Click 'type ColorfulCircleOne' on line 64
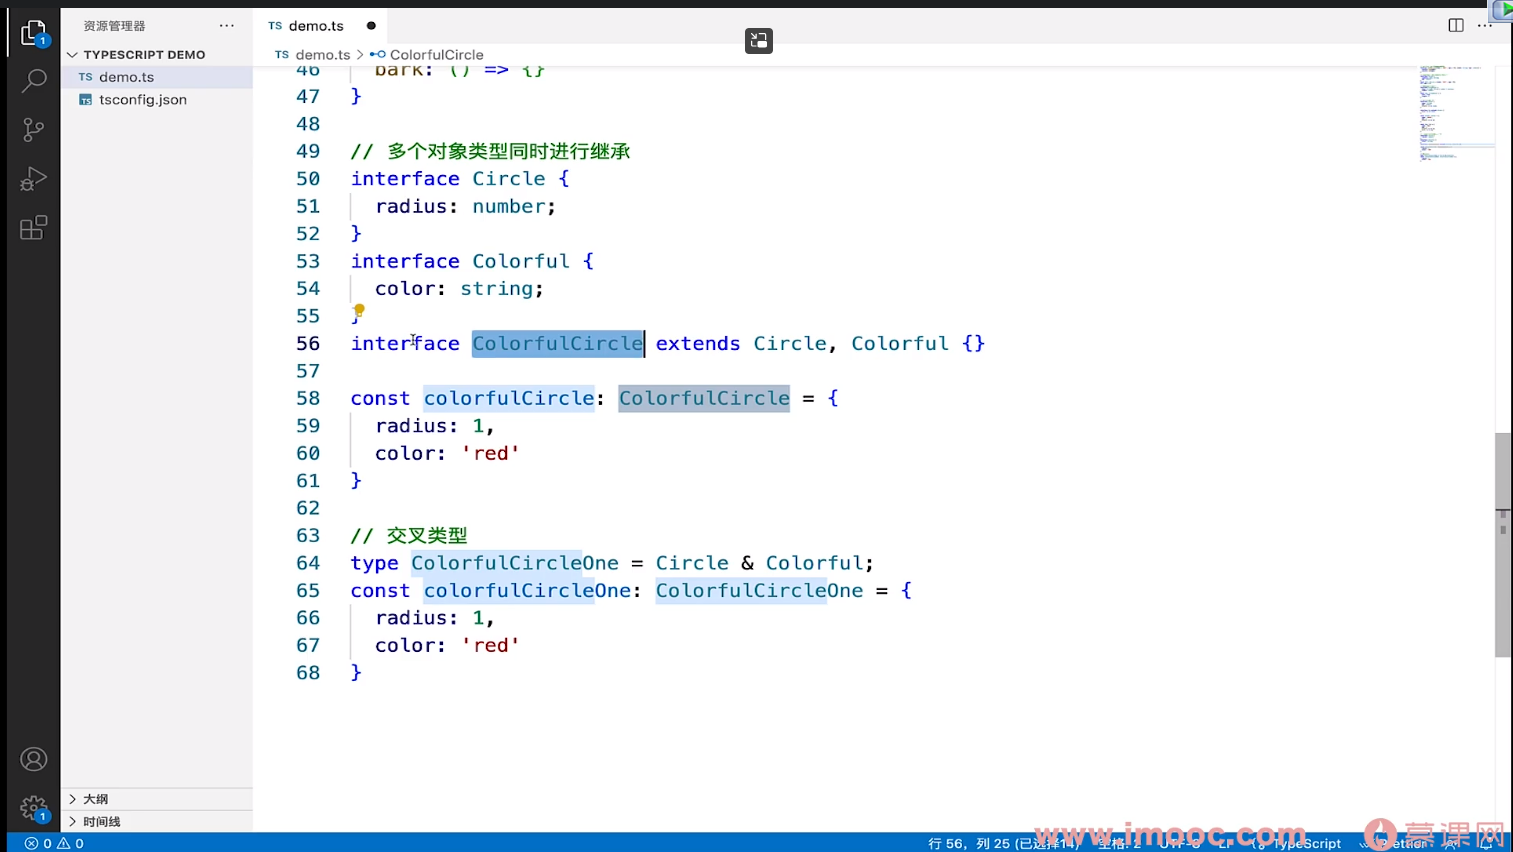1513x852 pixels. point(484,563)
